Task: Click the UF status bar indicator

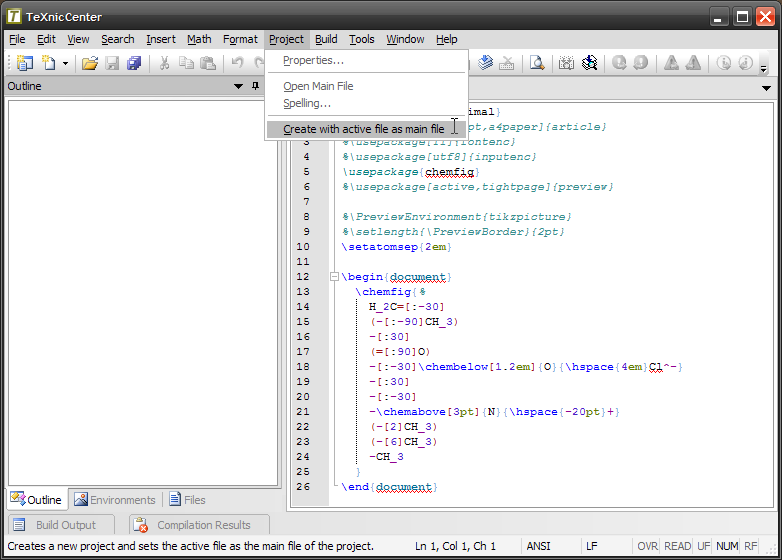Action: tap(703, 546)
